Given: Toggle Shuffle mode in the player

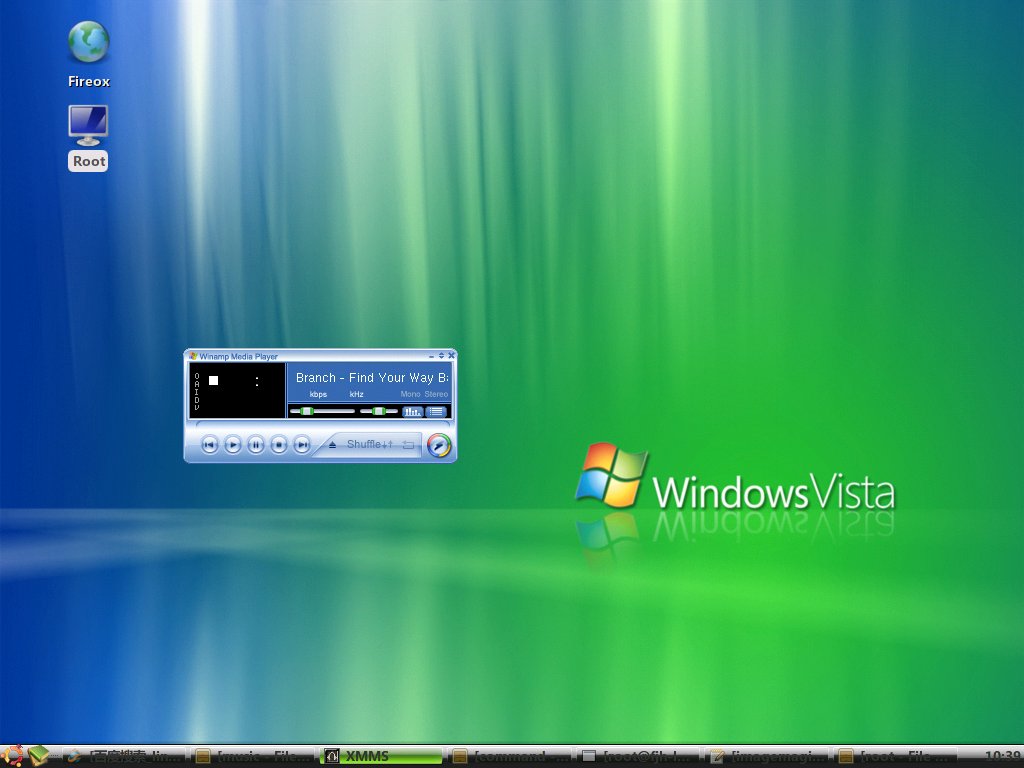Looking at the screenshot, I should pos(370,444).
